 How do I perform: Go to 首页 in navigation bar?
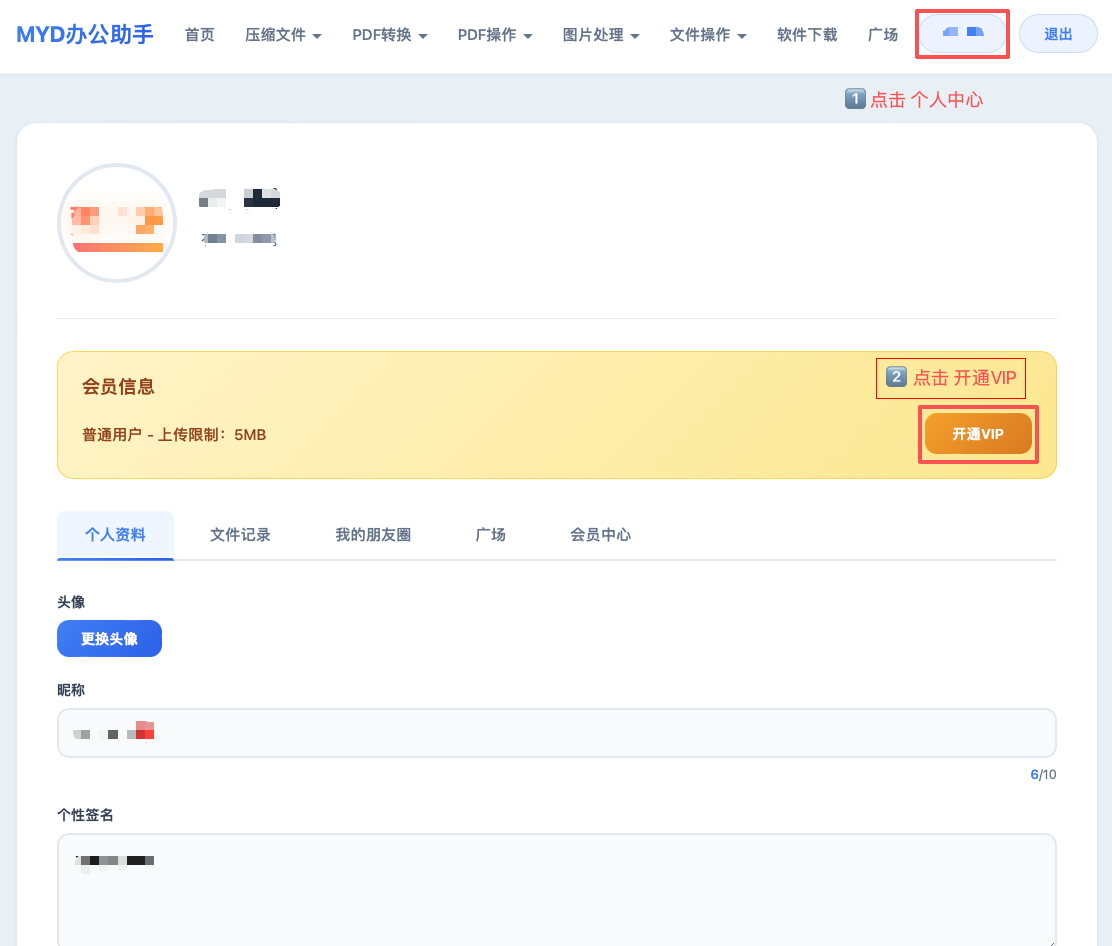pyautogui.click(x=200, y=35)
